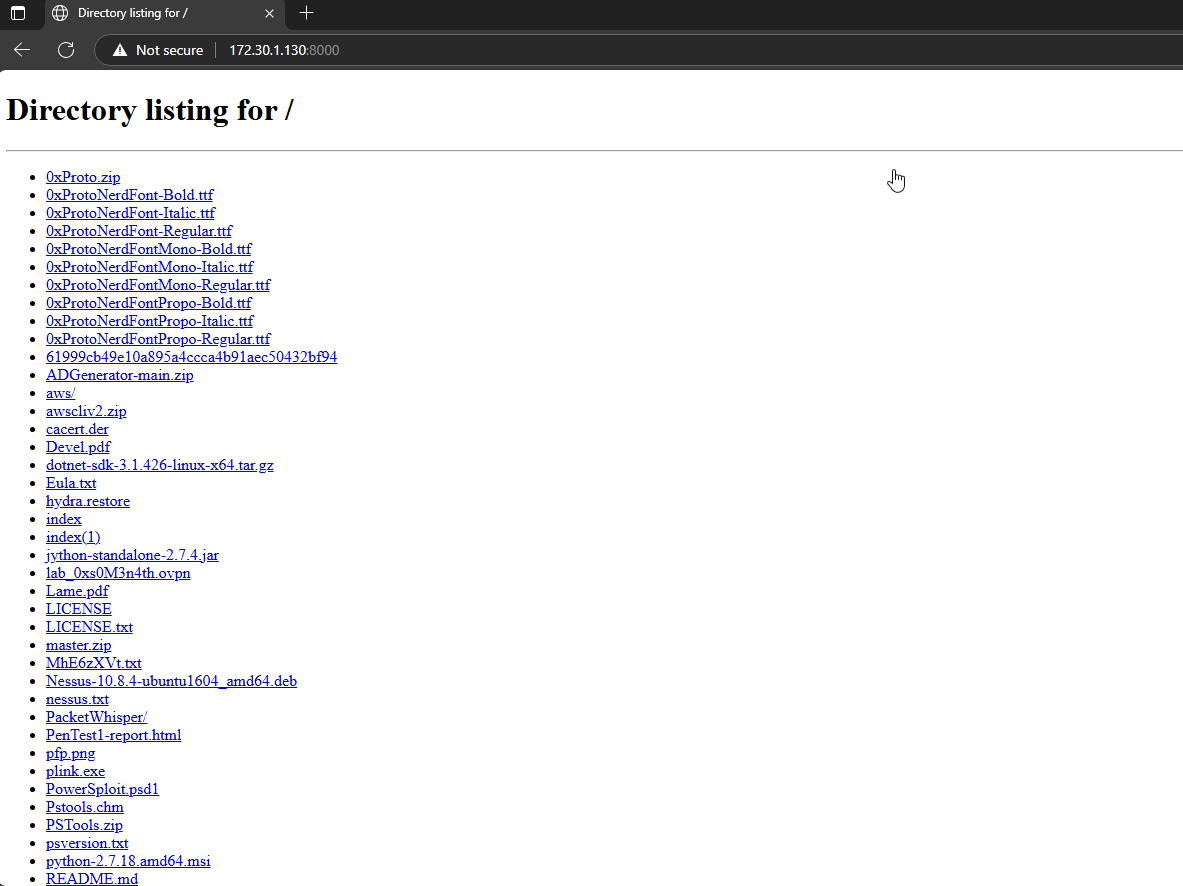Open Lame.pdf
The image size is (1183, 886).
(77, 592)
